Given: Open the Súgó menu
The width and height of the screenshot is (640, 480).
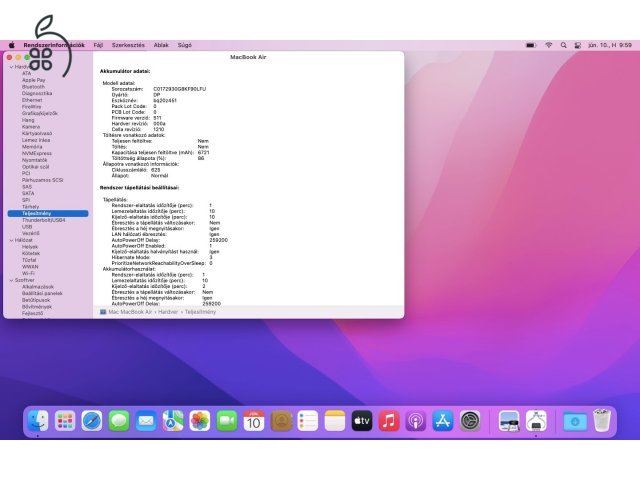Looking at the screenshot, I should [x=184, y=45].
